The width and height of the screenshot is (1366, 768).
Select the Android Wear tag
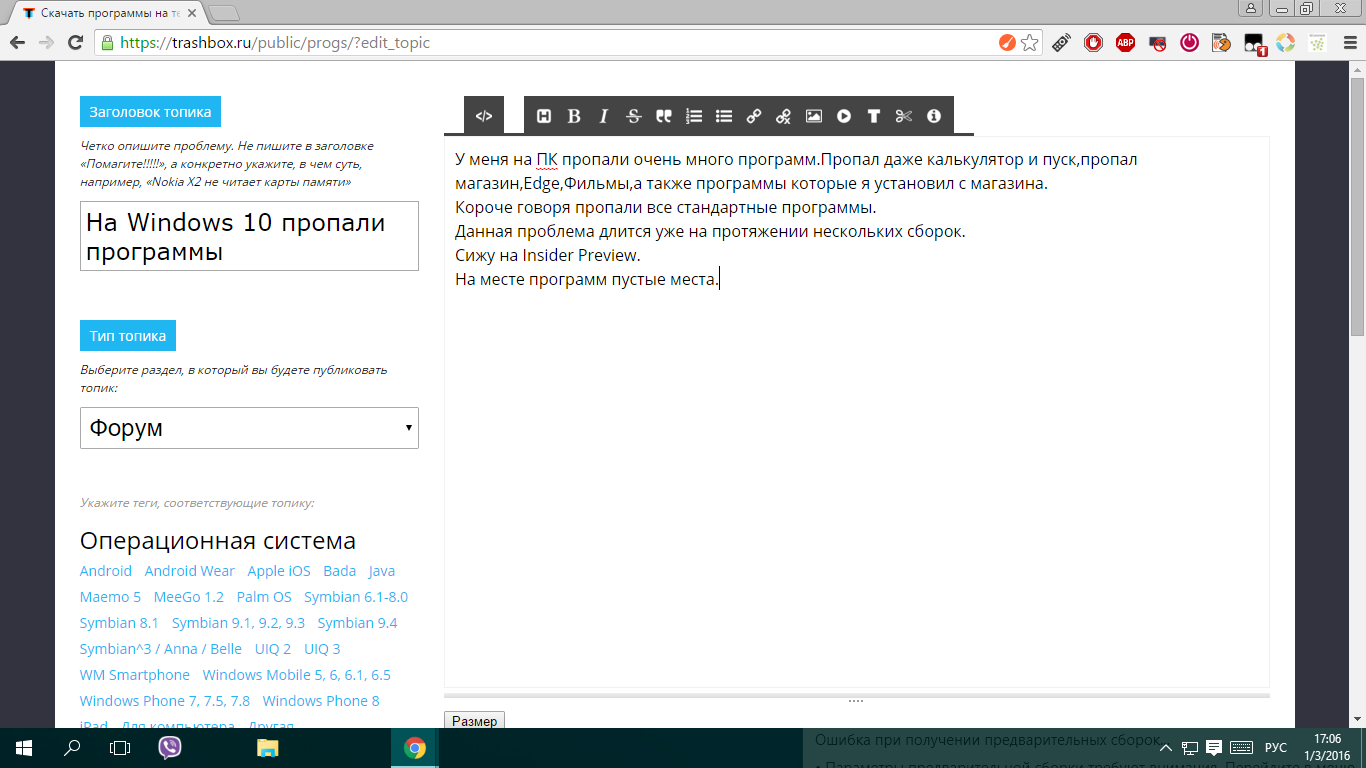tap(190, 571)
